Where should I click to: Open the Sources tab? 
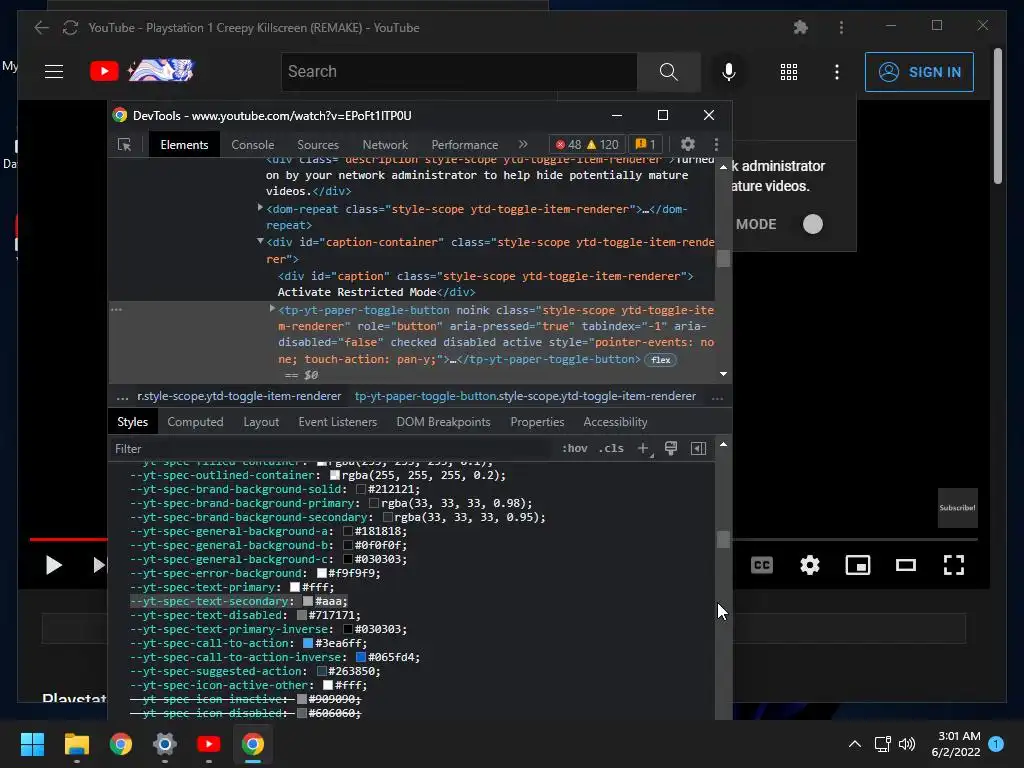click(x=318, y=145)
